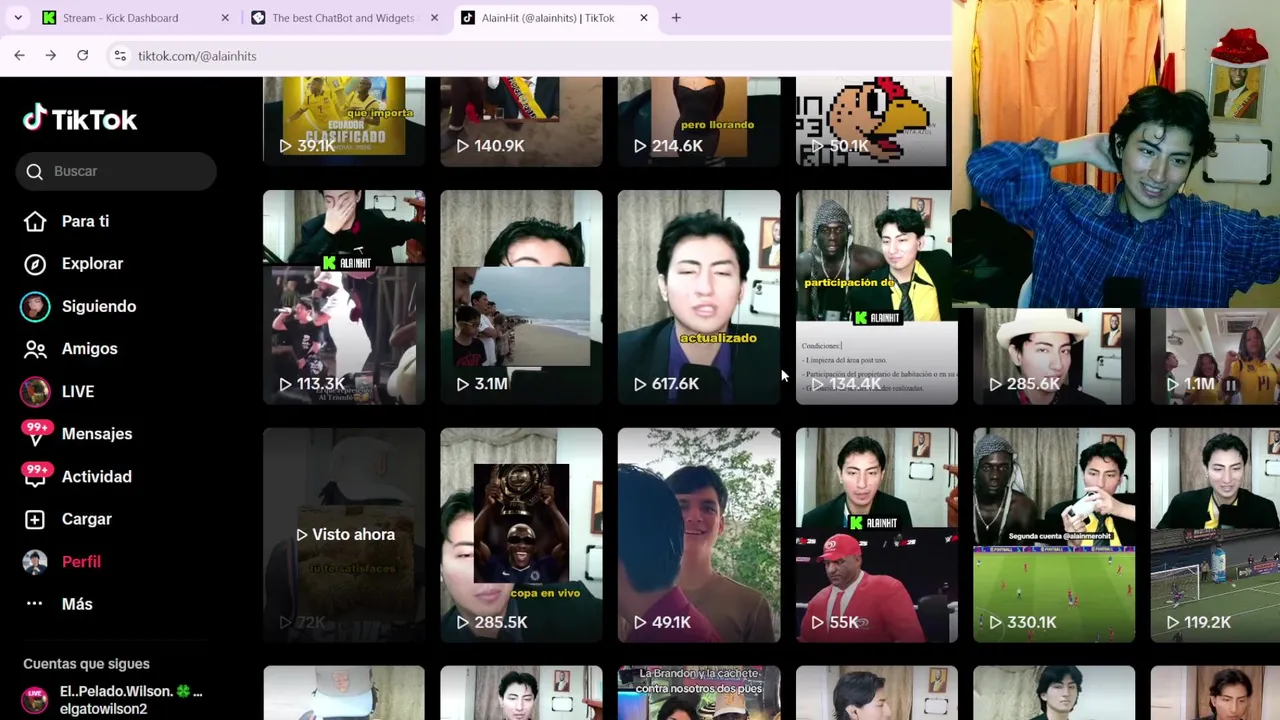The height and width of the screenshot is (720, 1280).
Task: Click the Mensajes icon with 99+ badge
Action: [x=35, y=433]
